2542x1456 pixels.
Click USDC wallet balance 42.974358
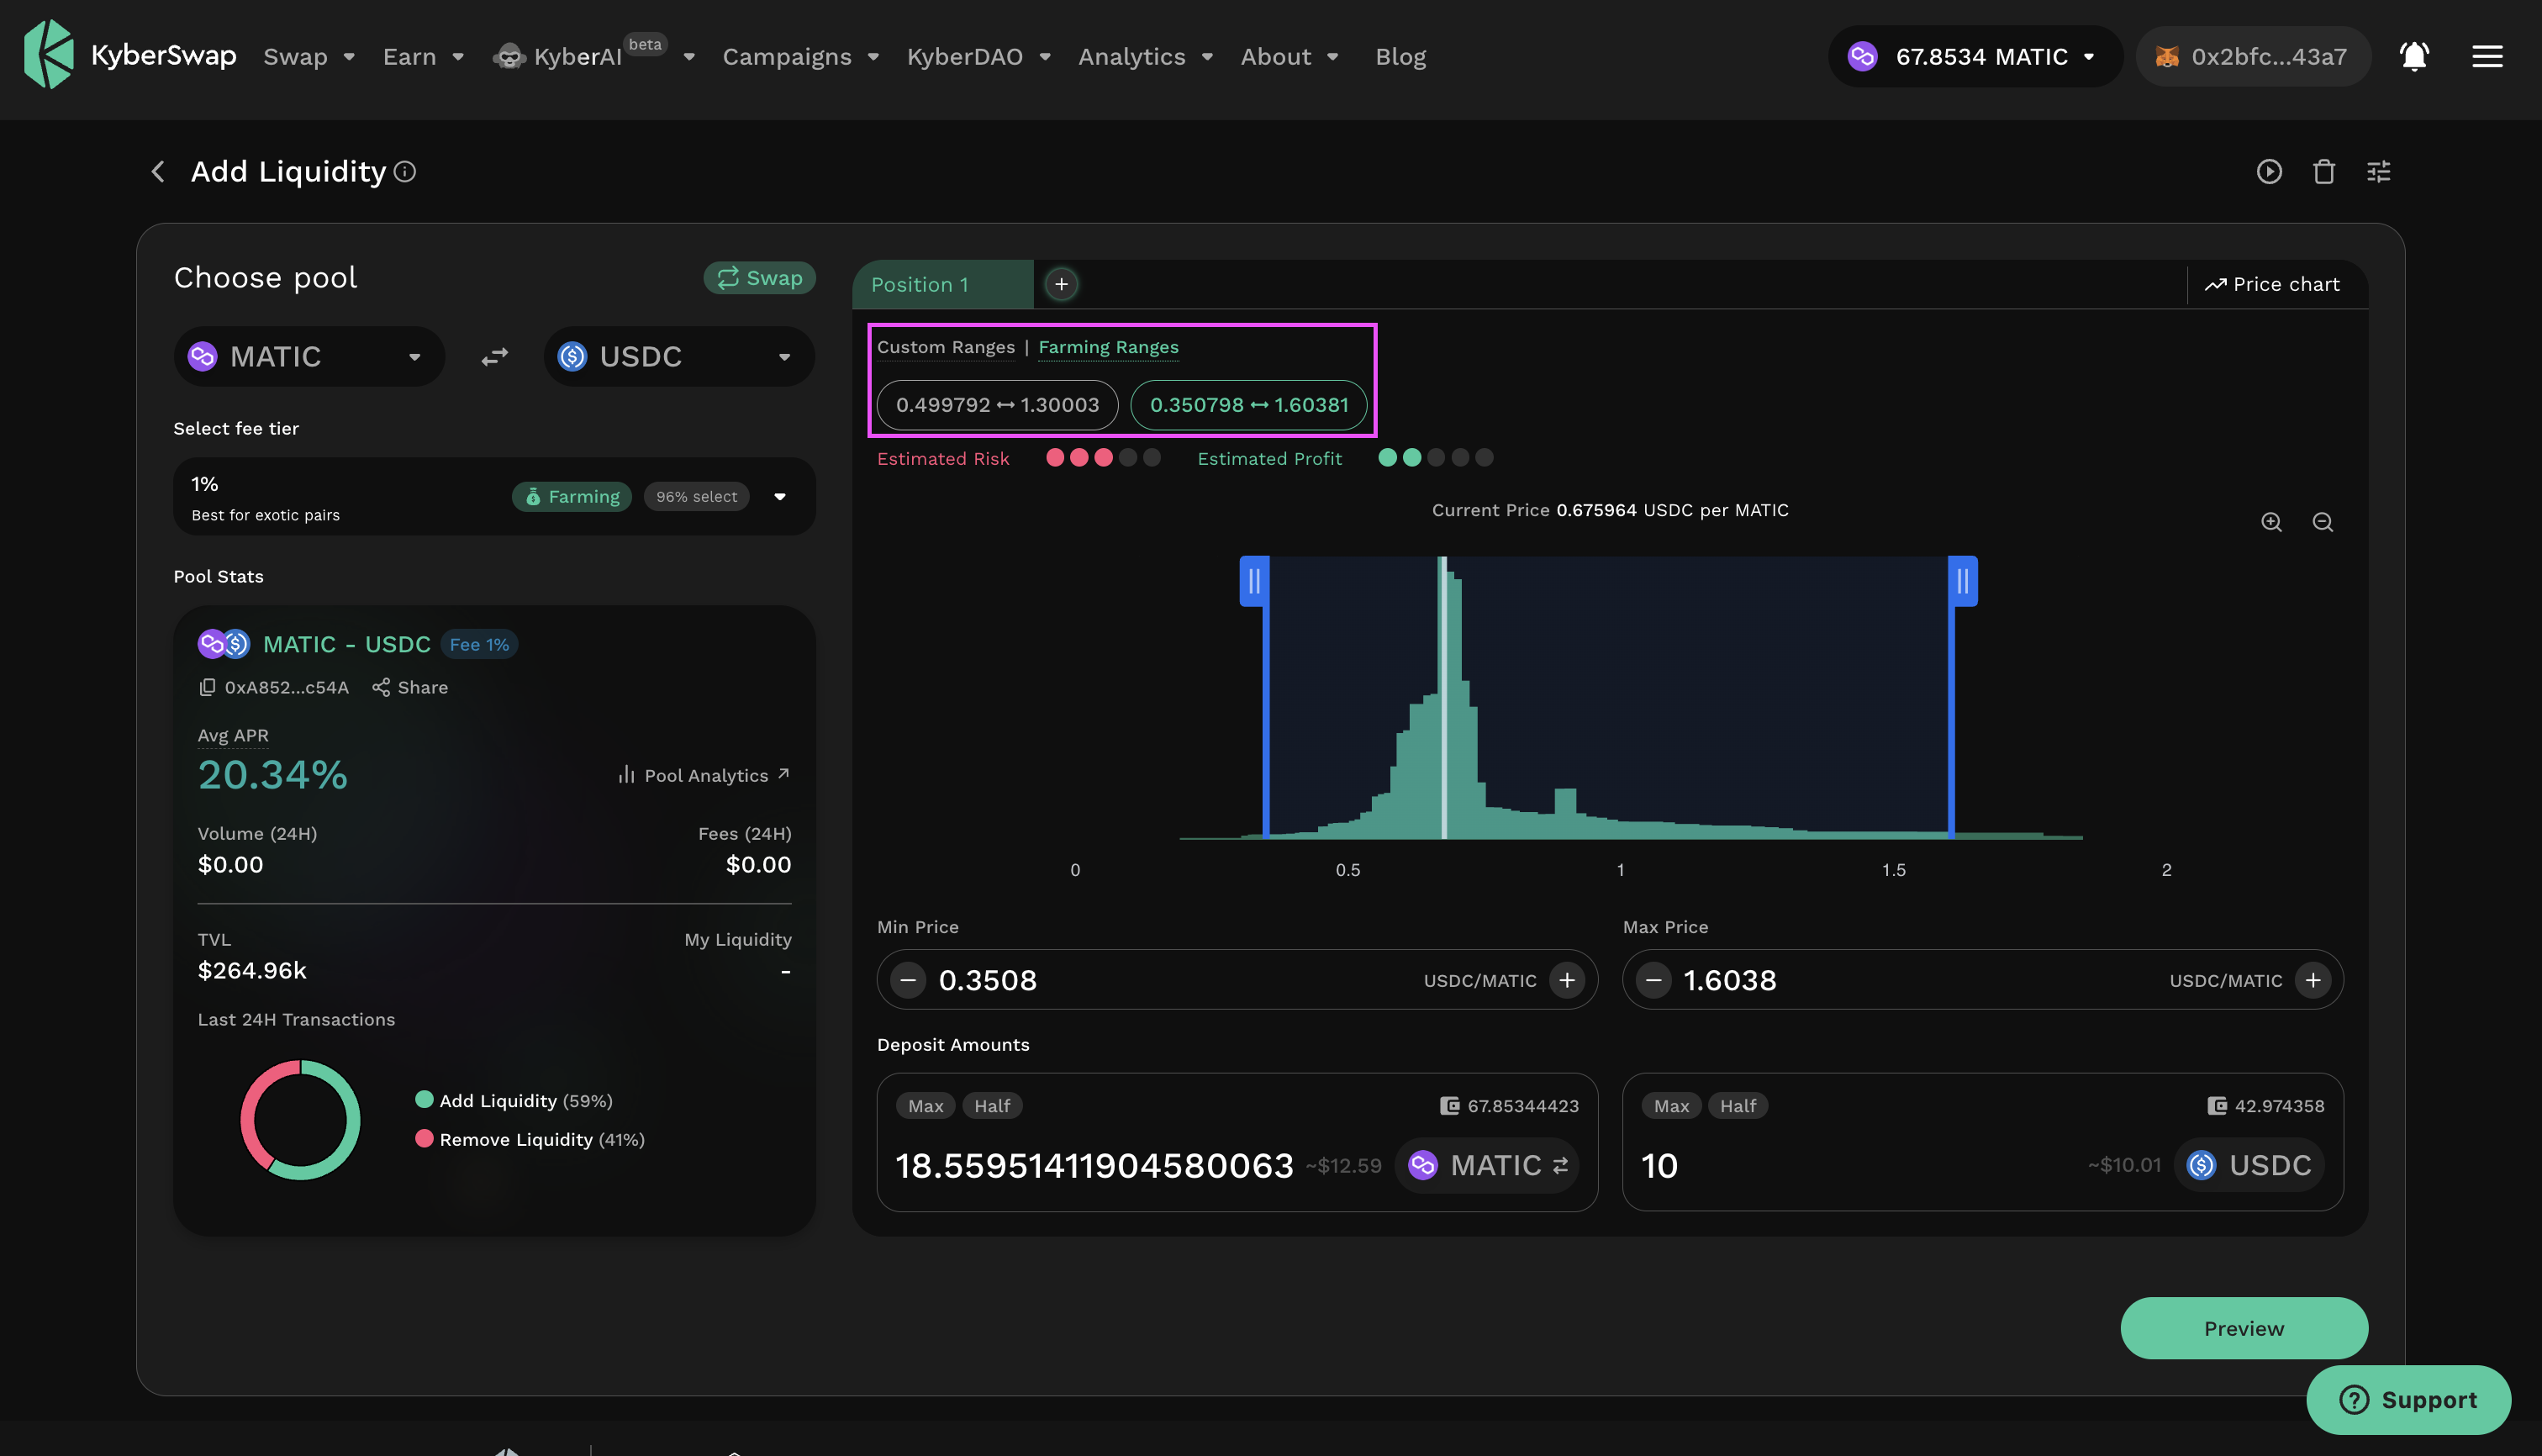[x=2266, y=1106]
